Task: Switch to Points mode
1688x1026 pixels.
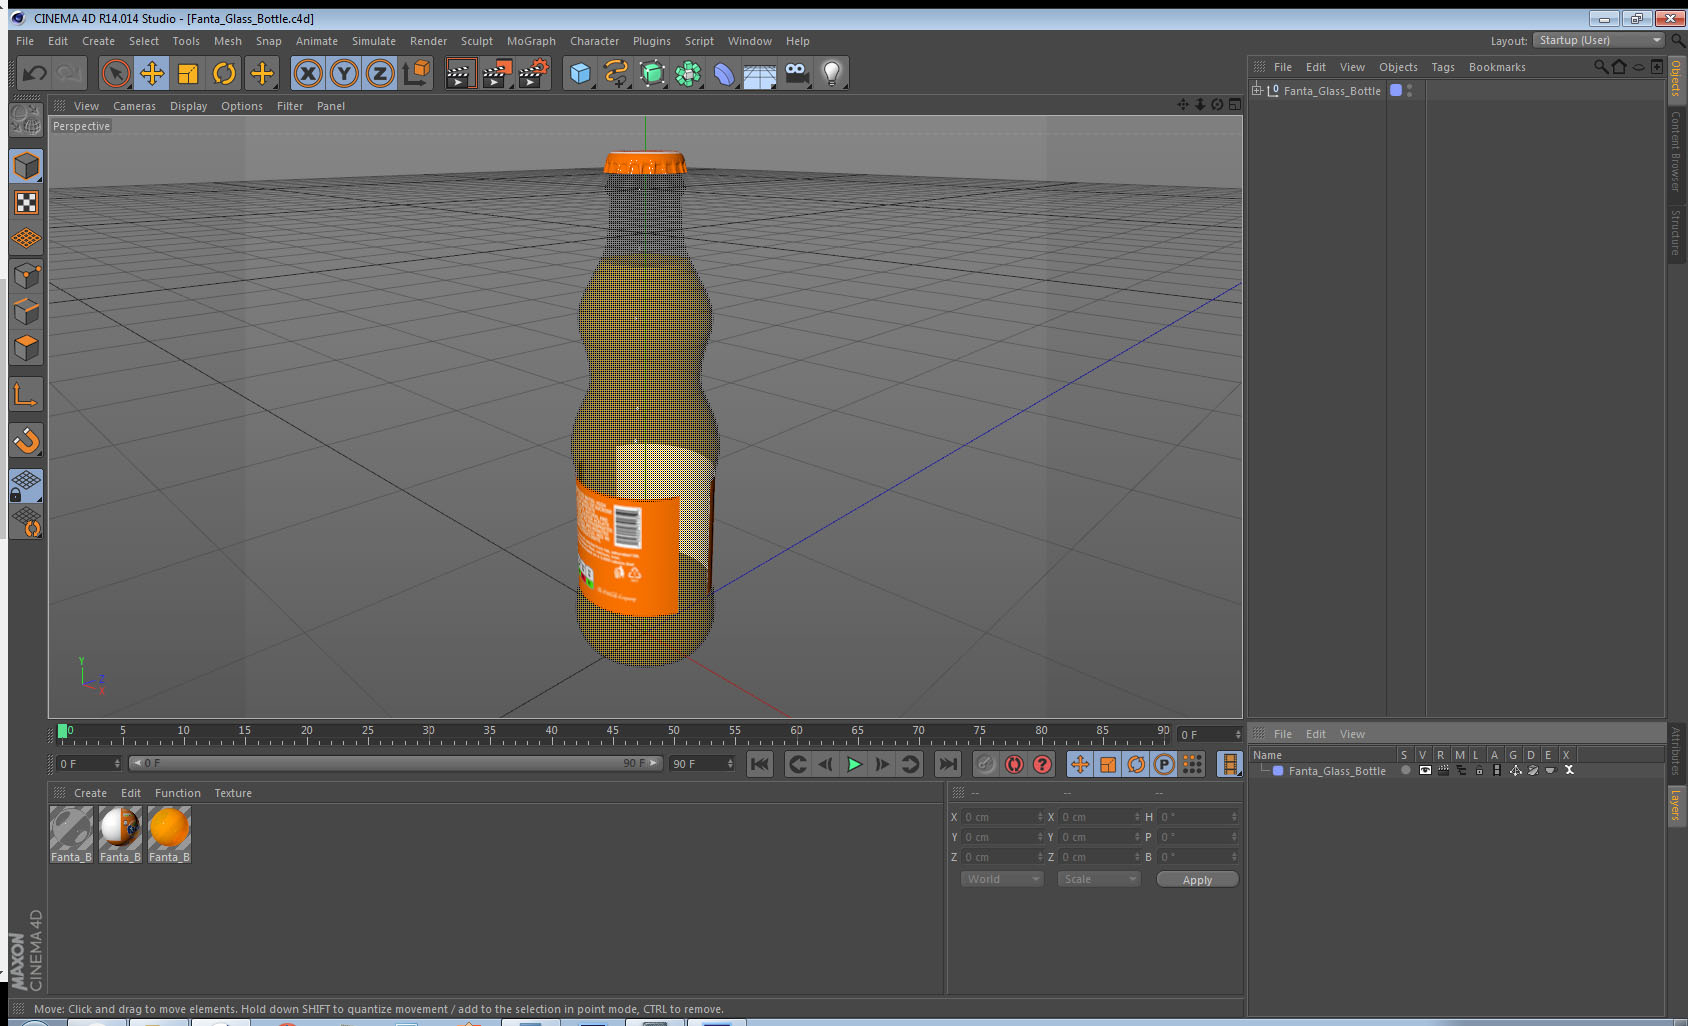Action: 26,275
